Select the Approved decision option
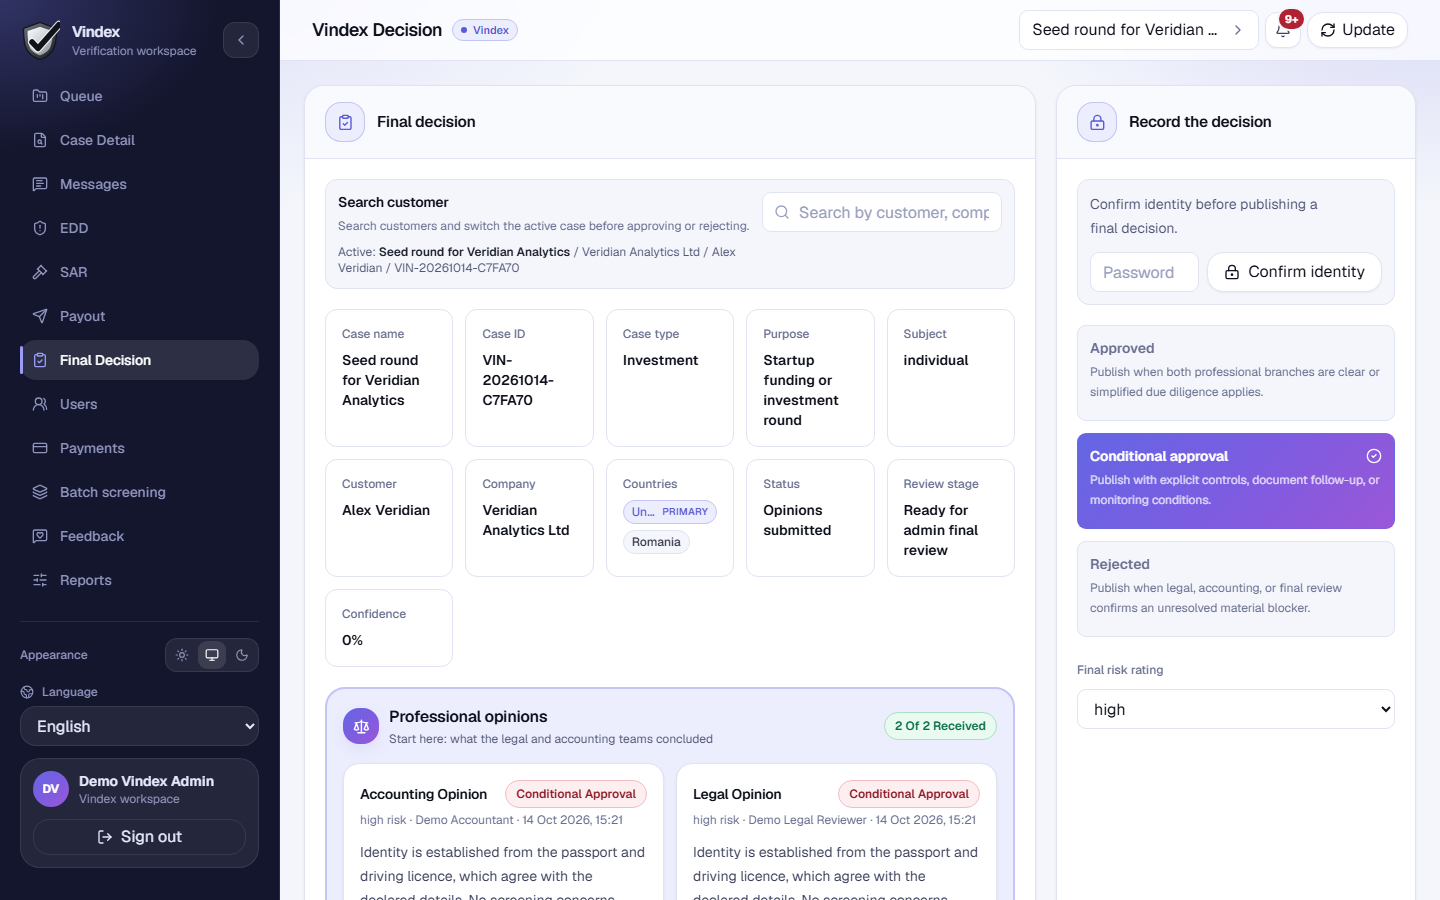Screen dimensions: 1440x900 click(1236, 373)
